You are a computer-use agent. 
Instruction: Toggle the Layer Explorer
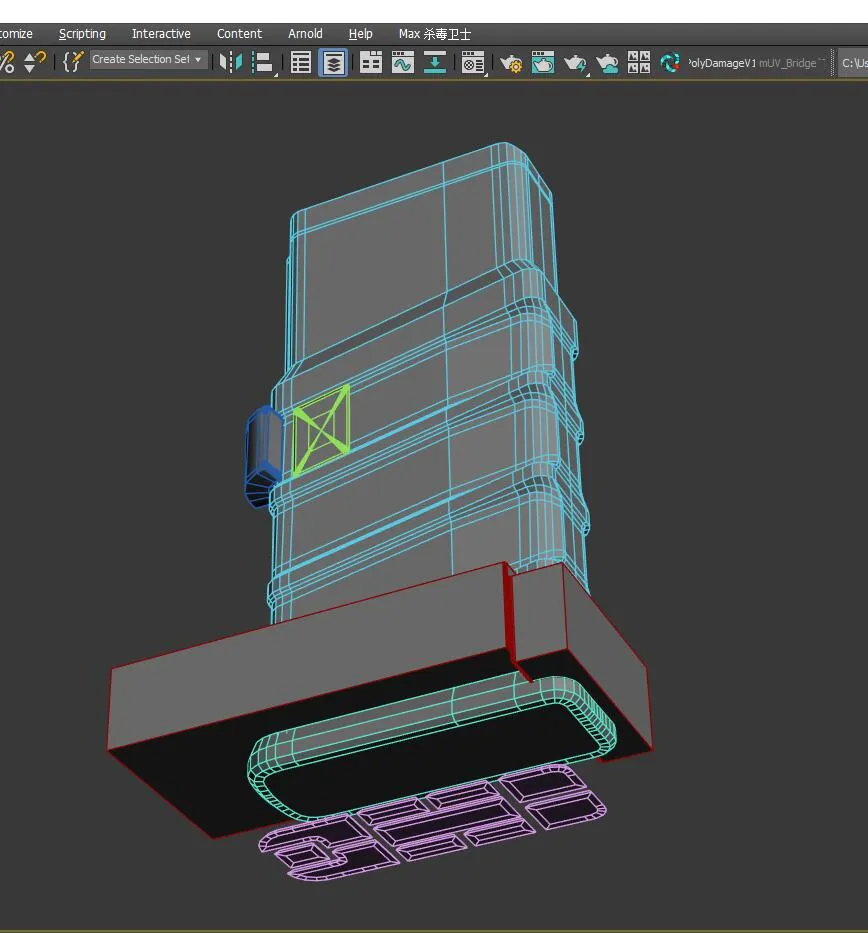tap(333, 62)
